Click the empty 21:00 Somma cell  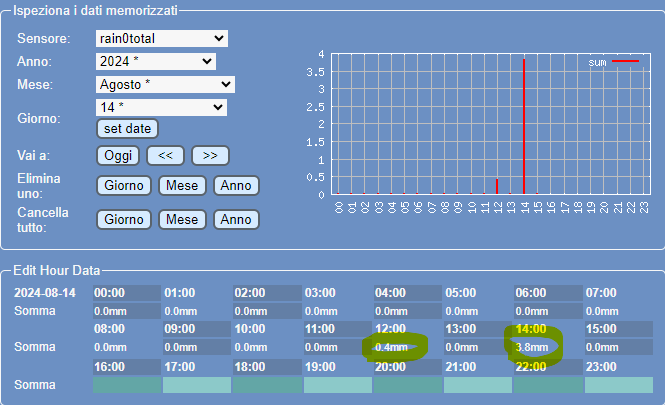(478, 385)
